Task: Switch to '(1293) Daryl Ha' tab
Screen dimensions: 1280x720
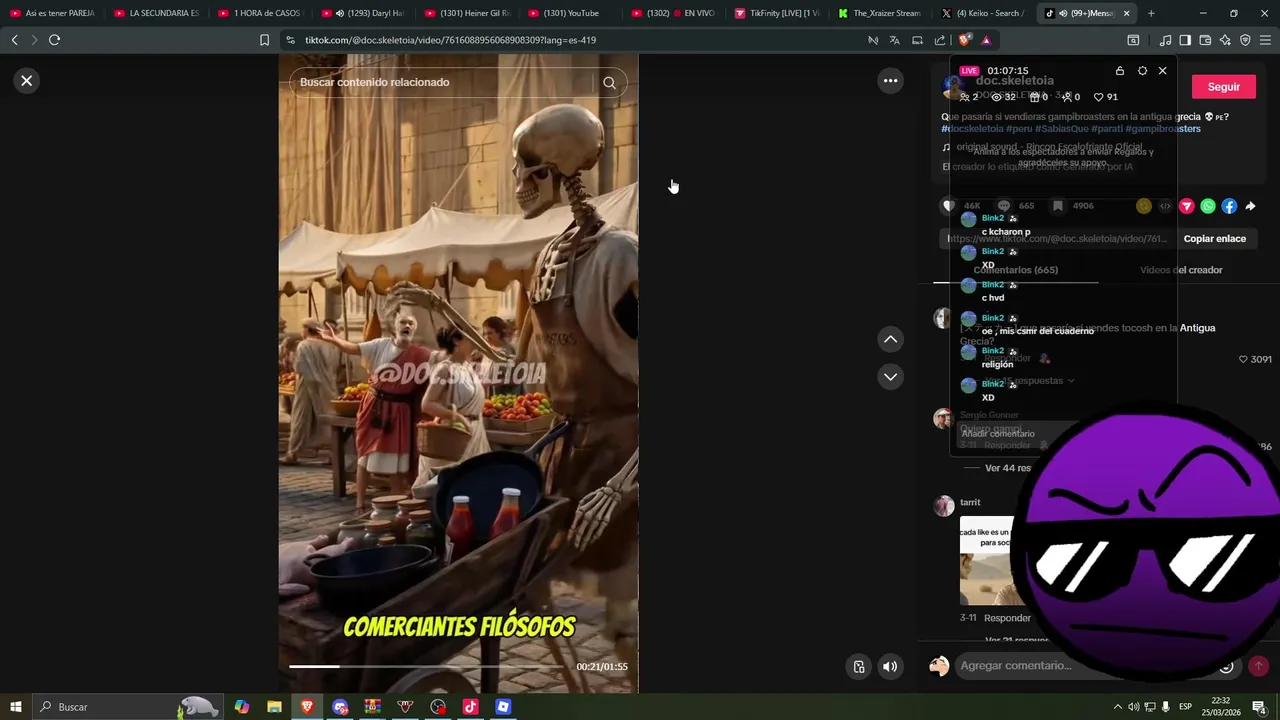Action: coord(365,13)
